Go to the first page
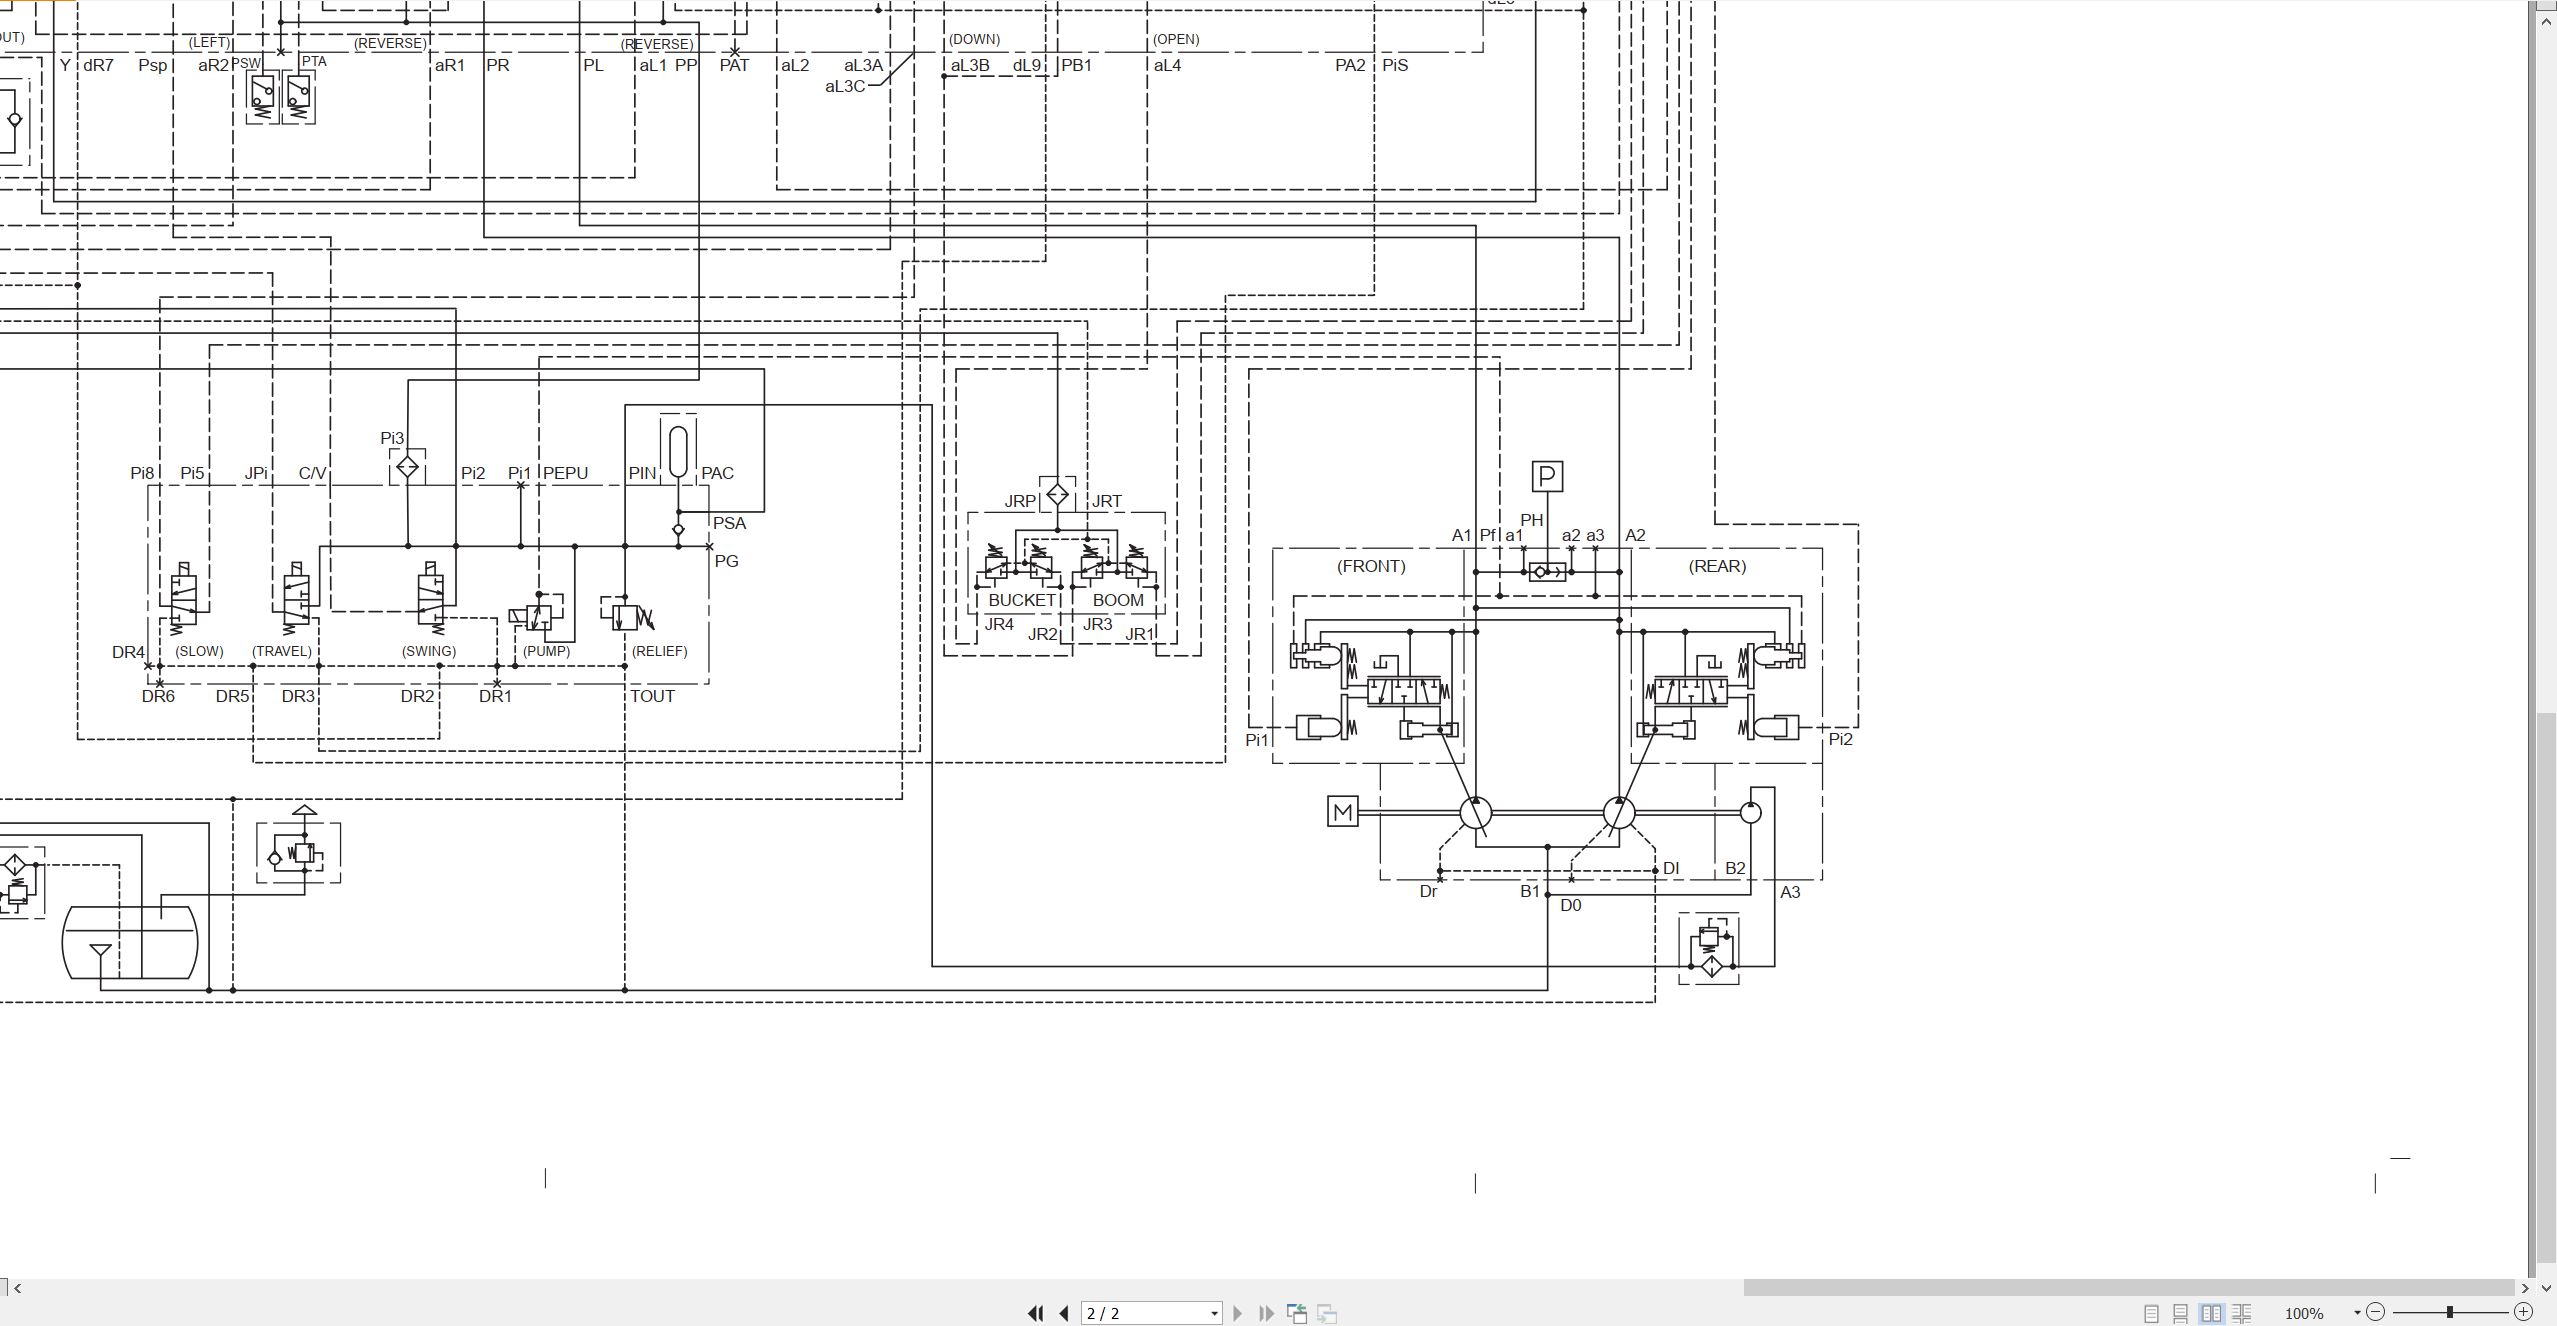This screenshot has width=2557, height=1326. (x=1036, y=1313)
